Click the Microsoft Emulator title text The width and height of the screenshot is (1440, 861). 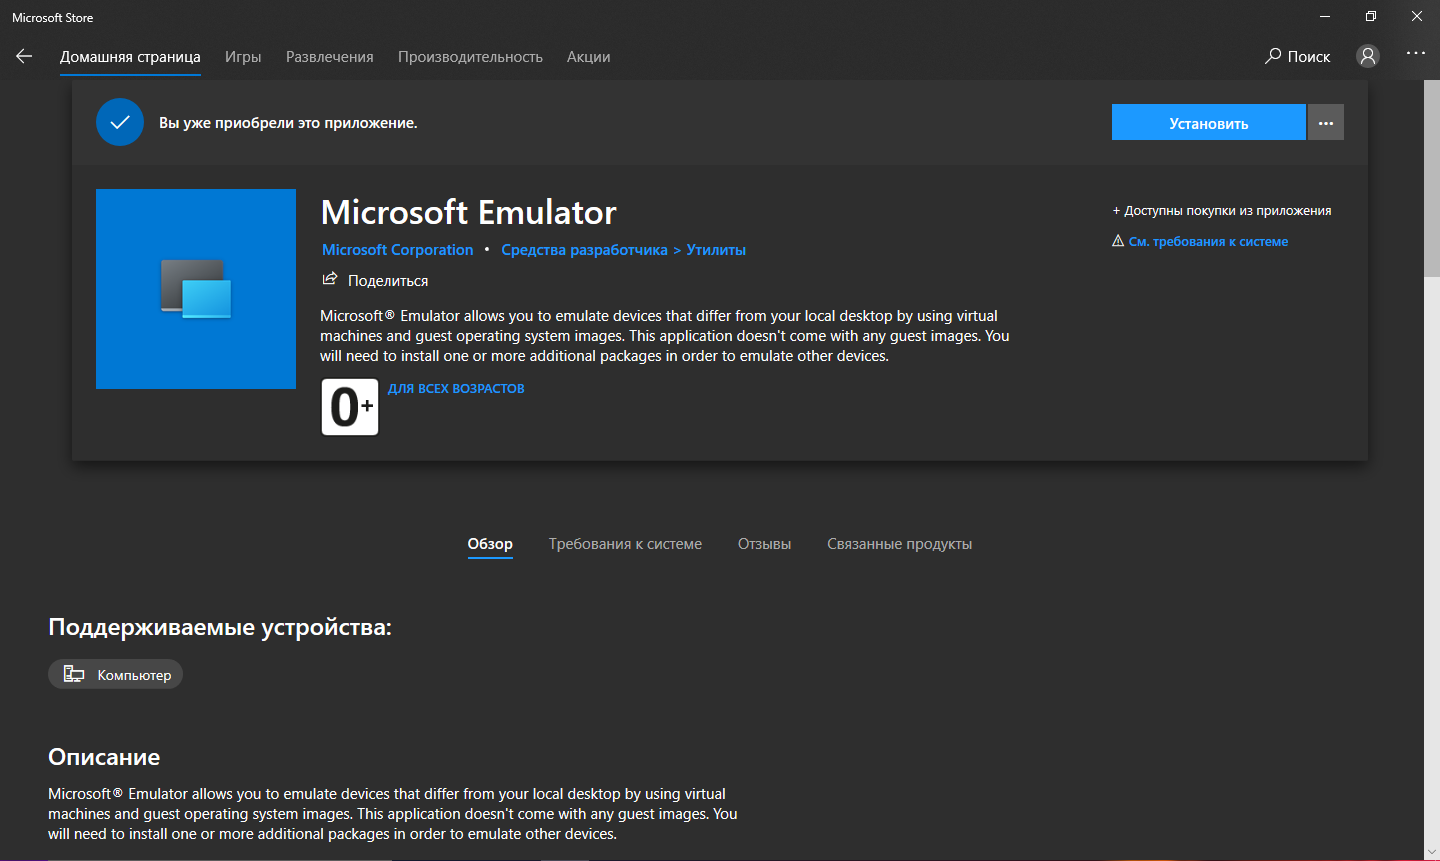pyautogui.click(x=468, y=212)
